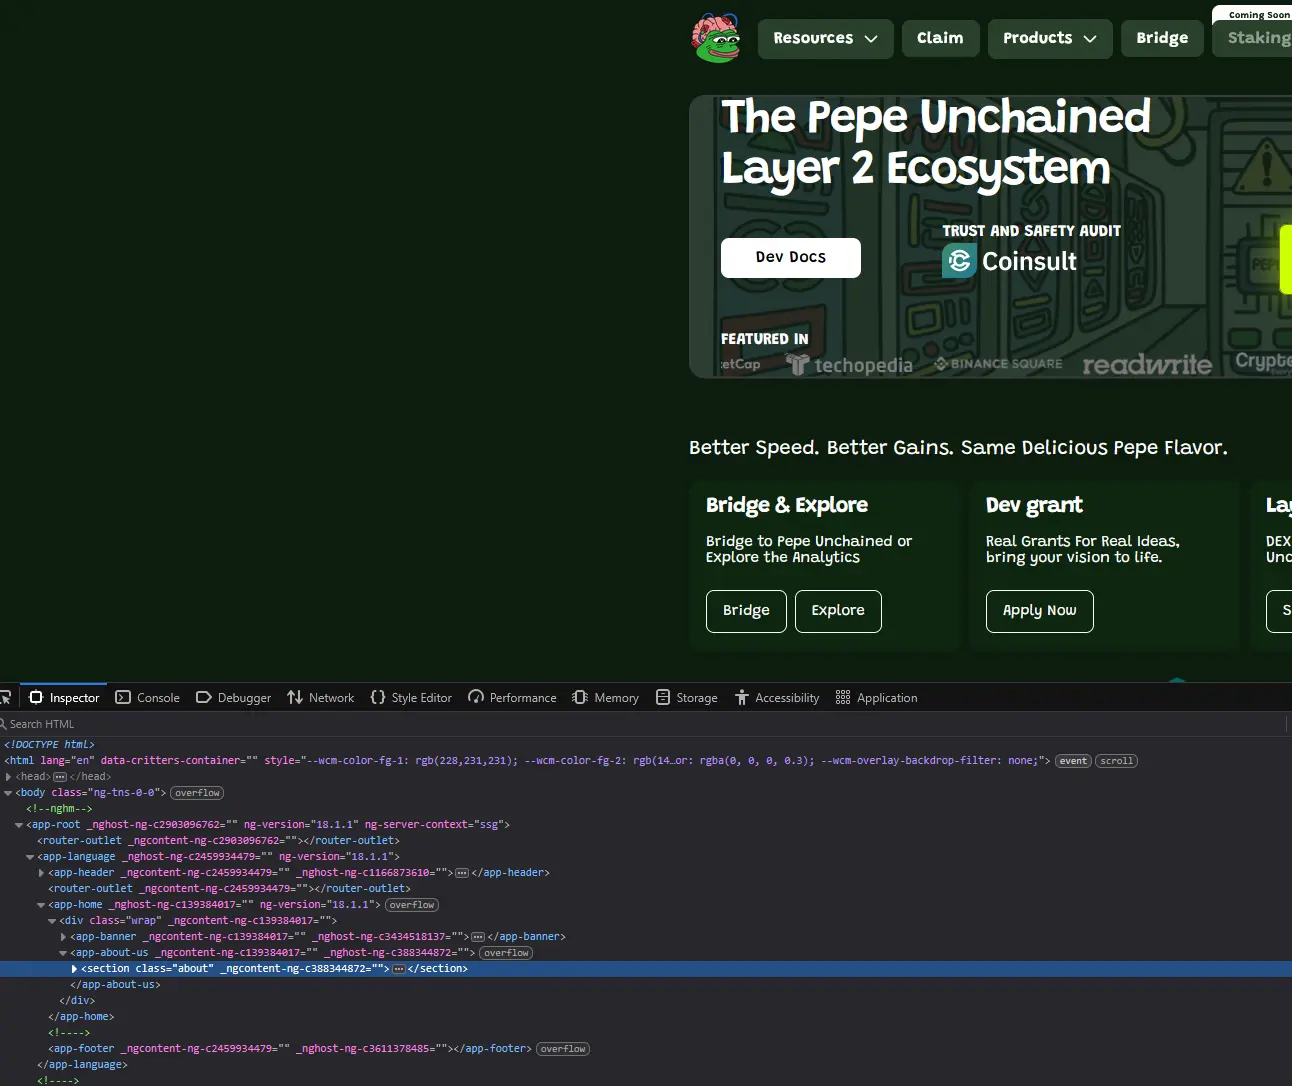Open the Application tab
Viewport: 1292px width, 1086px height.
(876, 698)
